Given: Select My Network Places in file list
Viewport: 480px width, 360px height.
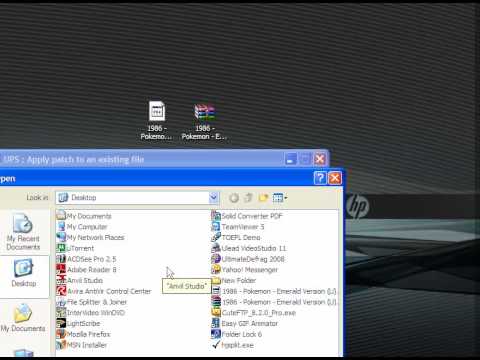Looking at the screenshot, I should pos(90,237).
